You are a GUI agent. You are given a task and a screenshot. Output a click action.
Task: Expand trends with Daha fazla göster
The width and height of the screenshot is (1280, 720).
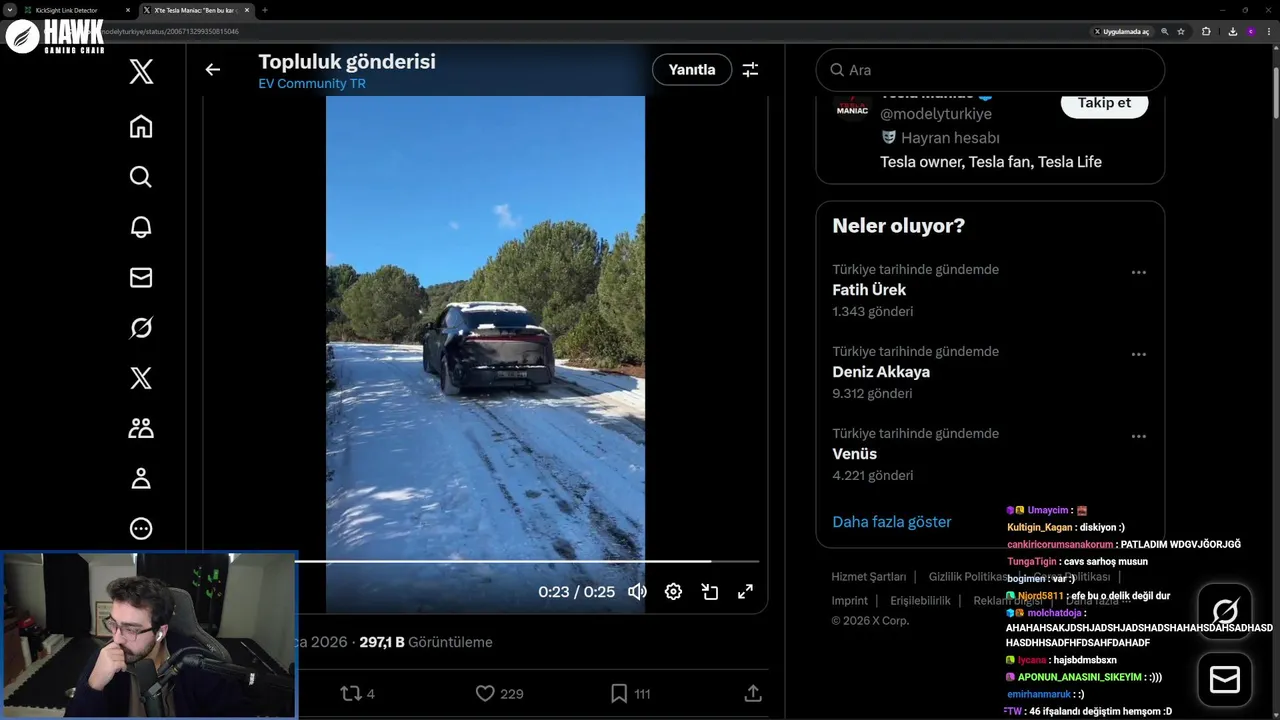pyautogui.click(x=891, y=521)
